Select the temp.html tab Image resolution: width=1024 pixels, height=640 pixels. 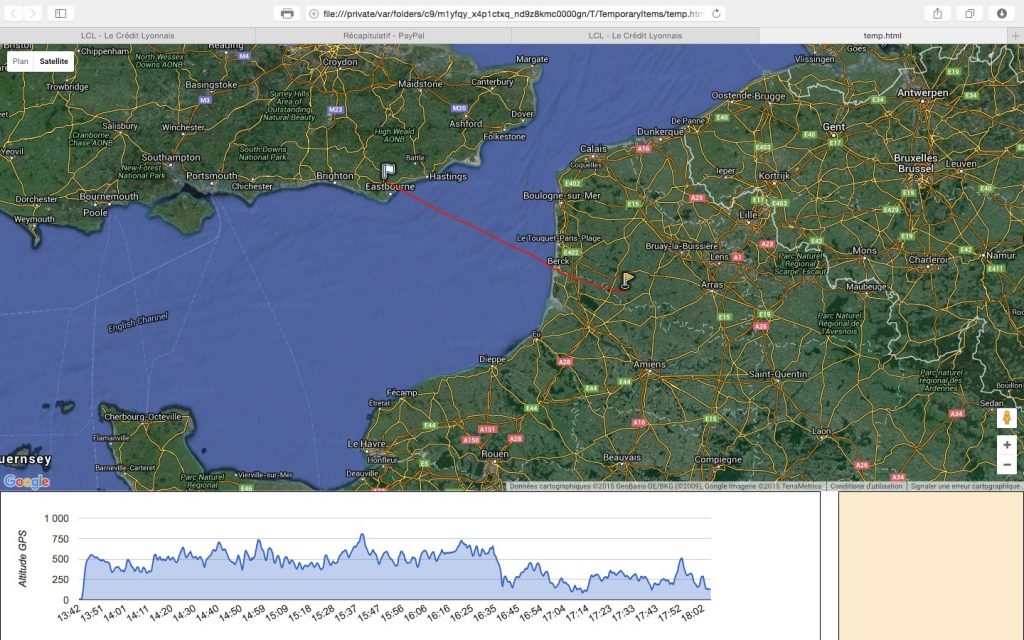(882, 36)
